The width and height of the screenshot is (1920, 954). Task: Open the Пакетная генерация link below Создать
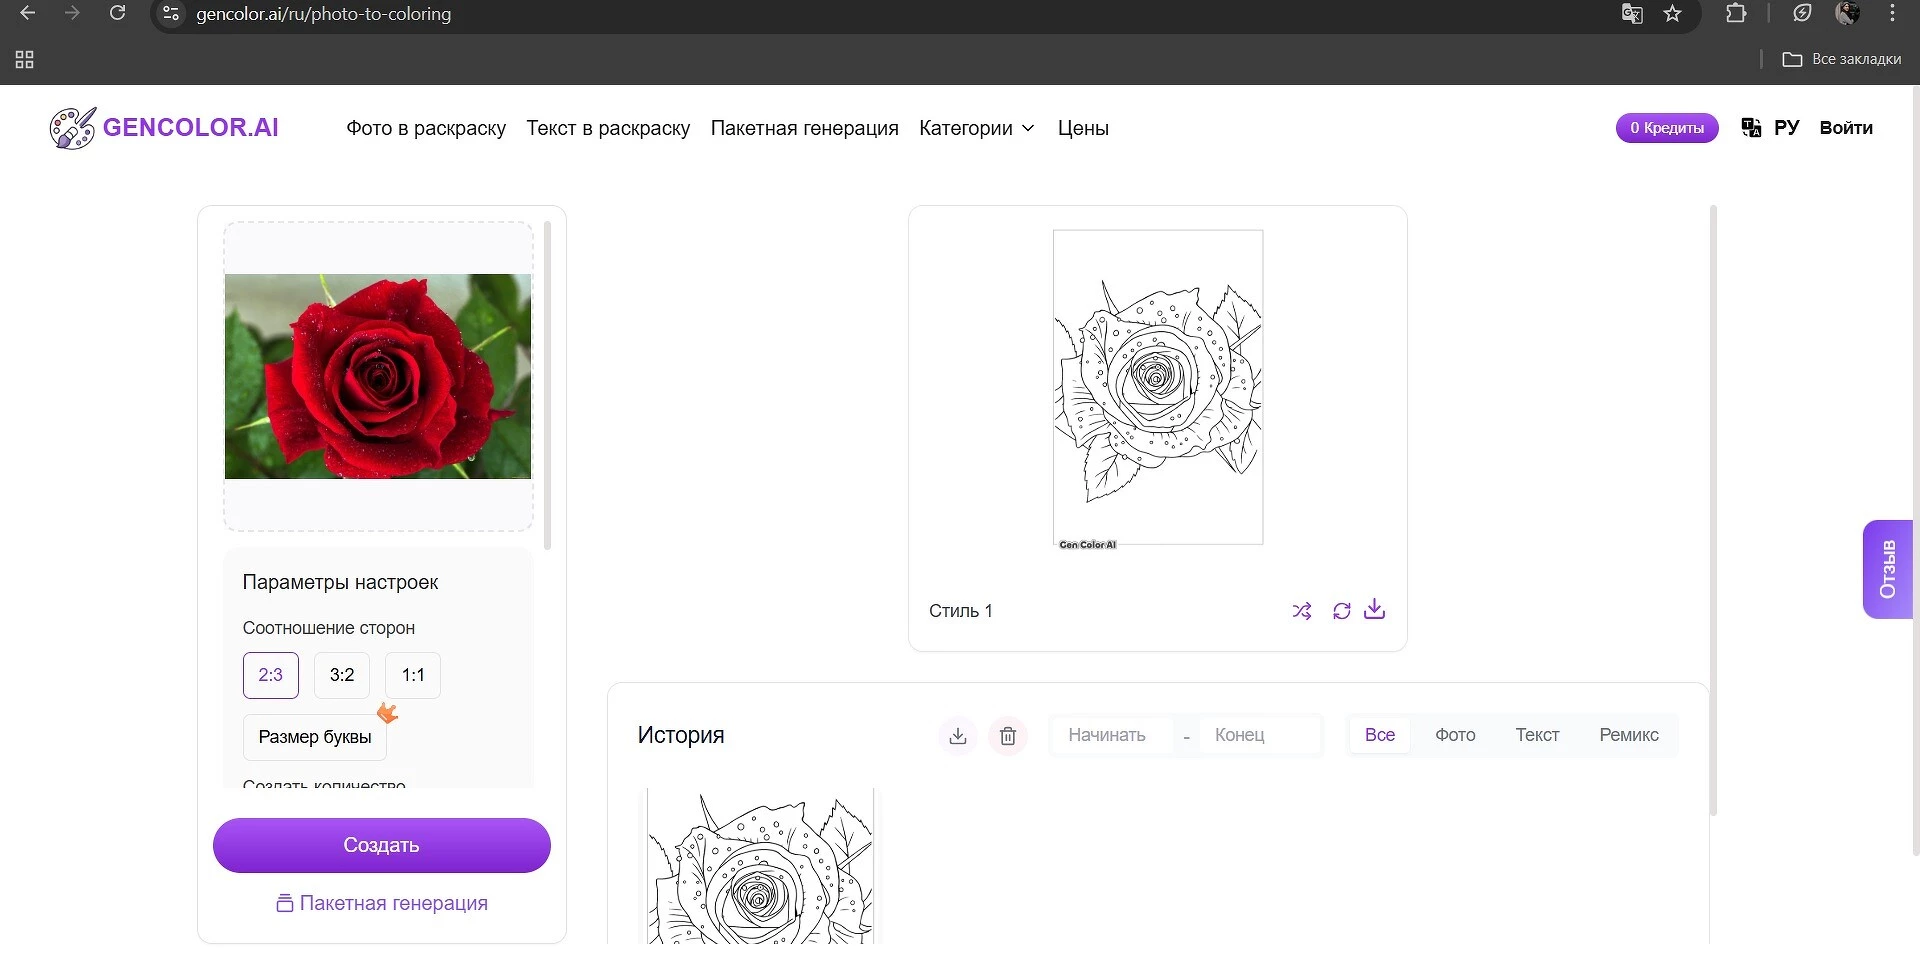click(x=382, y=903)
